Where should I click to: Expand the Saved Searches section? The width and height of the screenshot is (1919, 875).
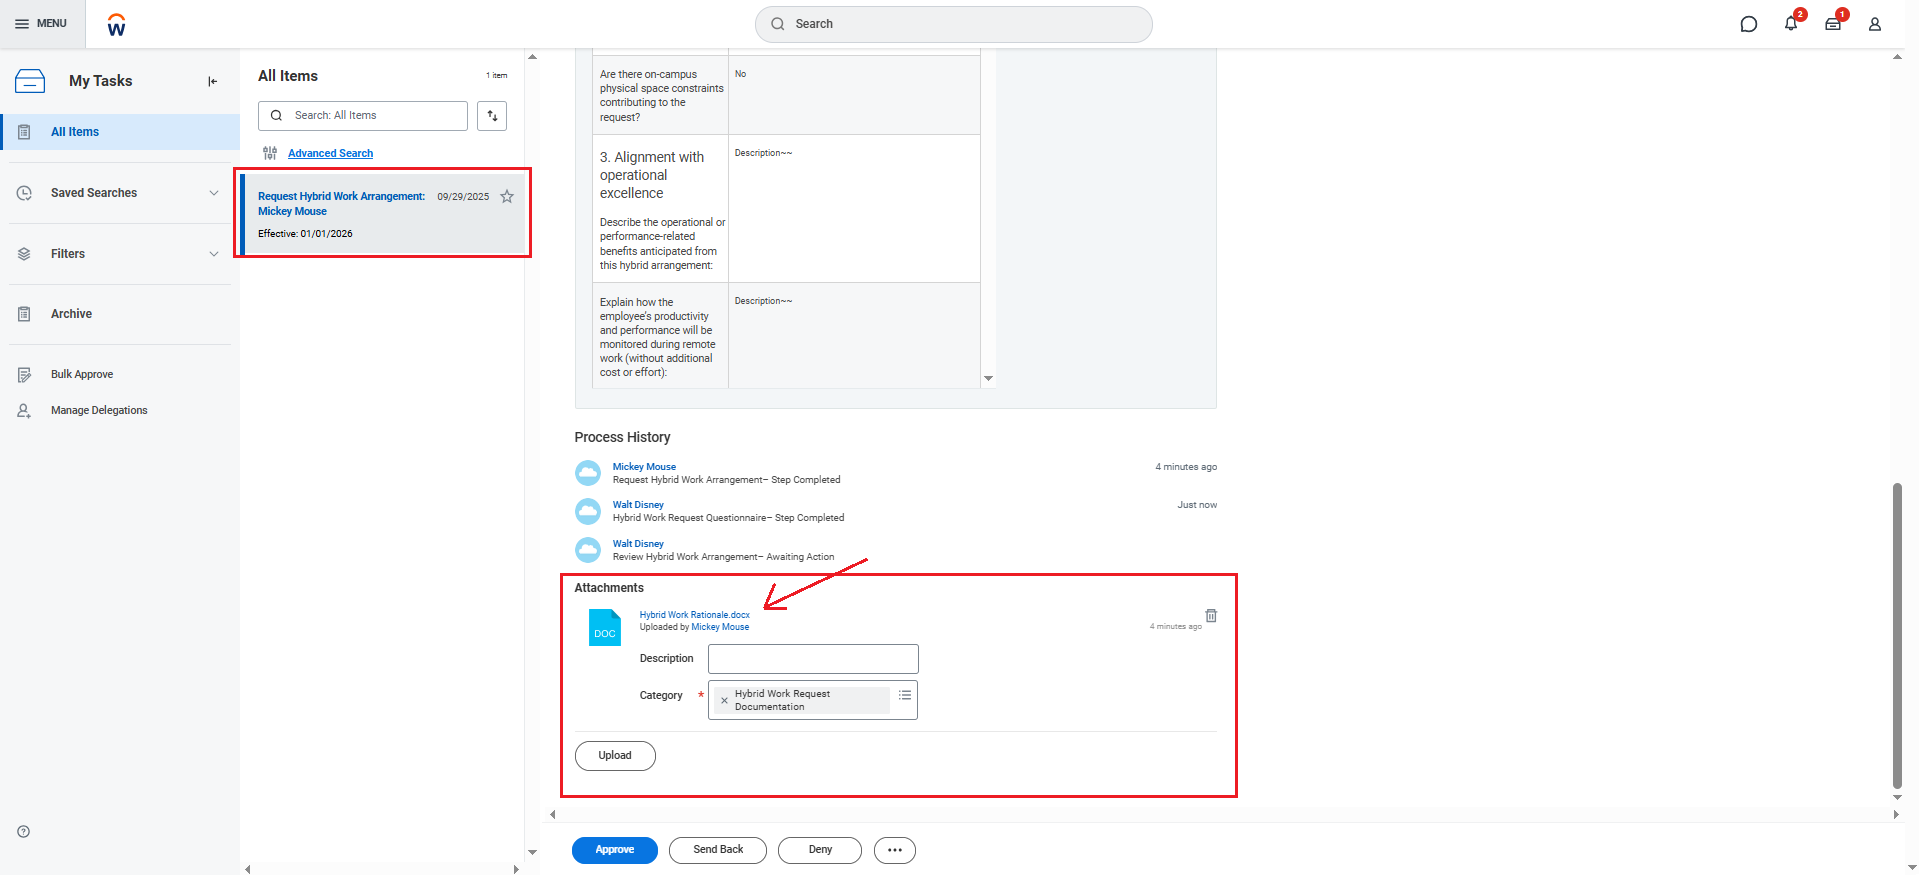[213, 193]
